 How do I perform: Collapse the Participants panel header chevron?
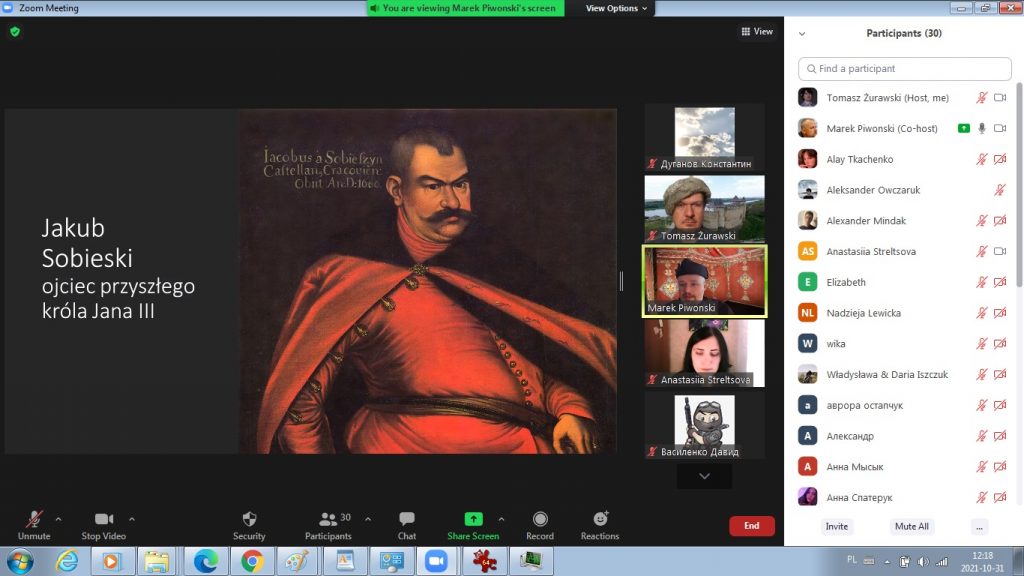tap(802, 33)
